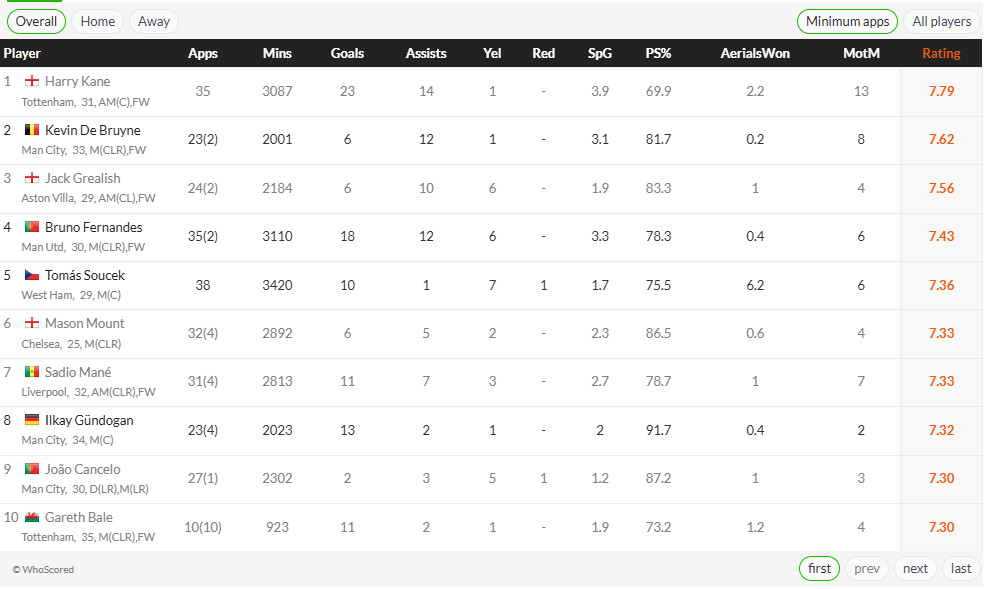This screenshot has height=589, width=985.
Task: Click the England flag beside Harry Kane
Action: tap(31, 82)
